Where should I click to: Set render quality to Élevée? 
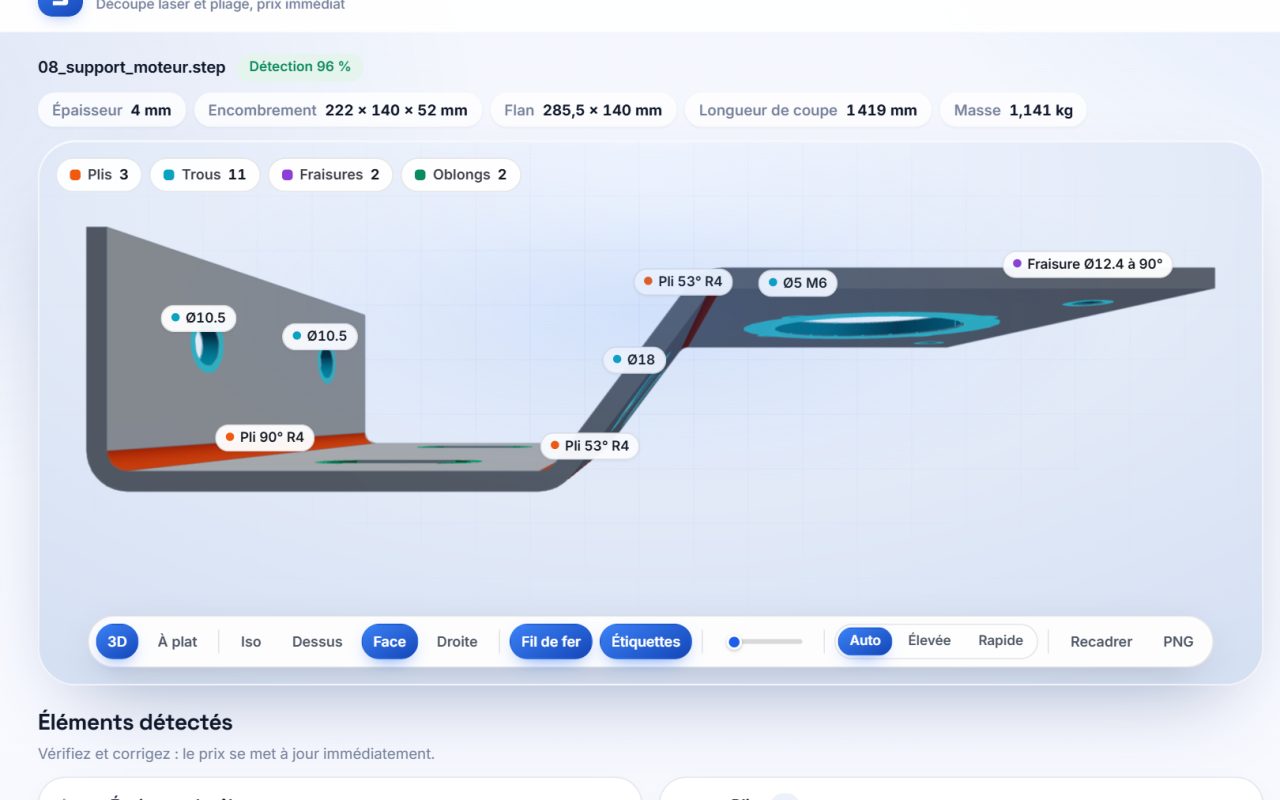point(929,641)
